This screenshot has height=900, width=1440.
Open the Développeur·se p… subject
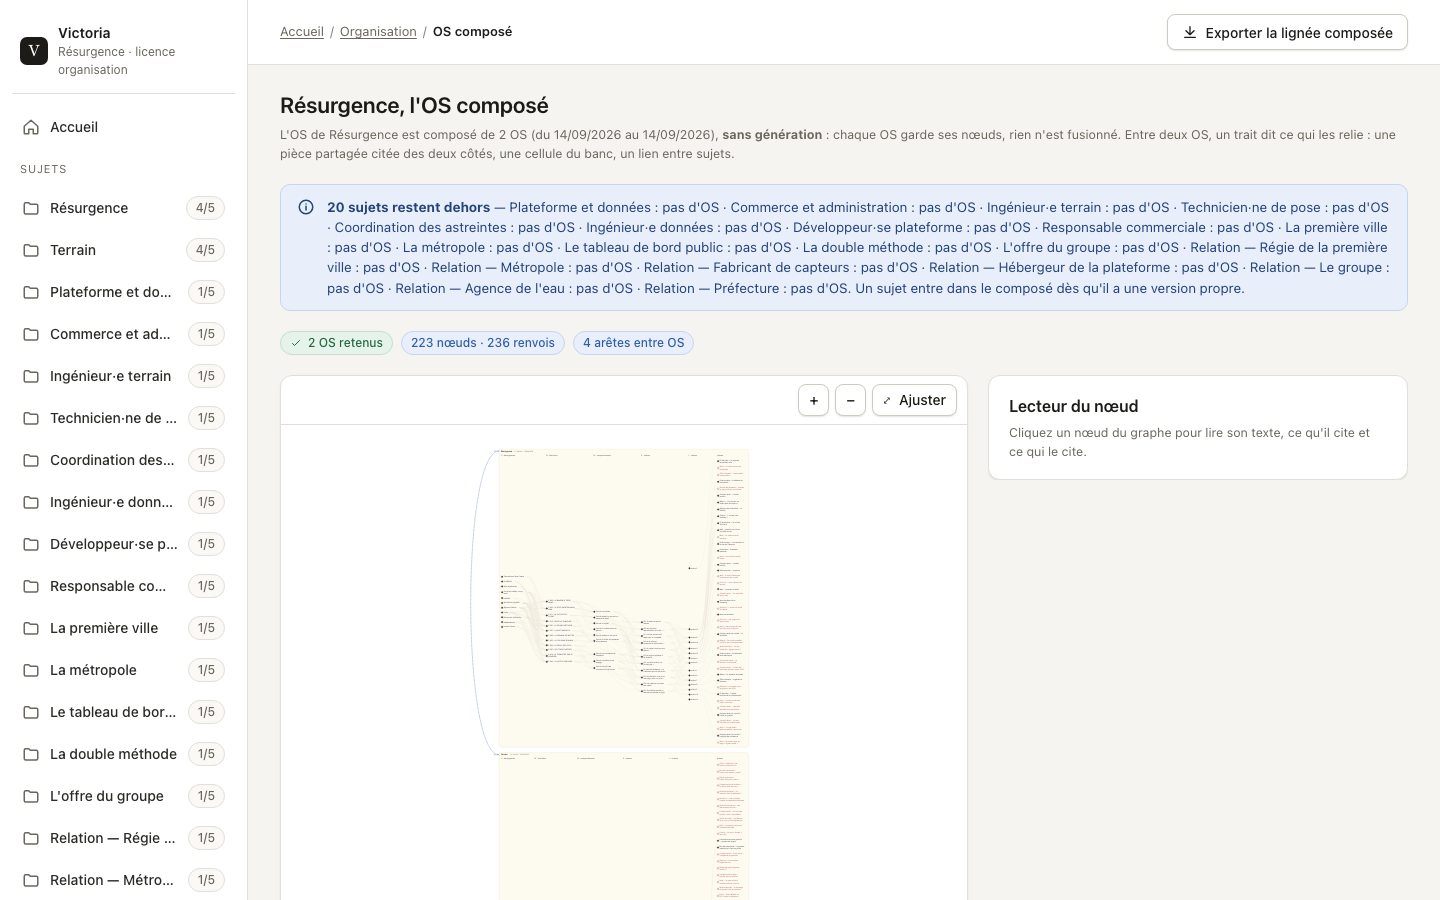[x=123, y=544]
